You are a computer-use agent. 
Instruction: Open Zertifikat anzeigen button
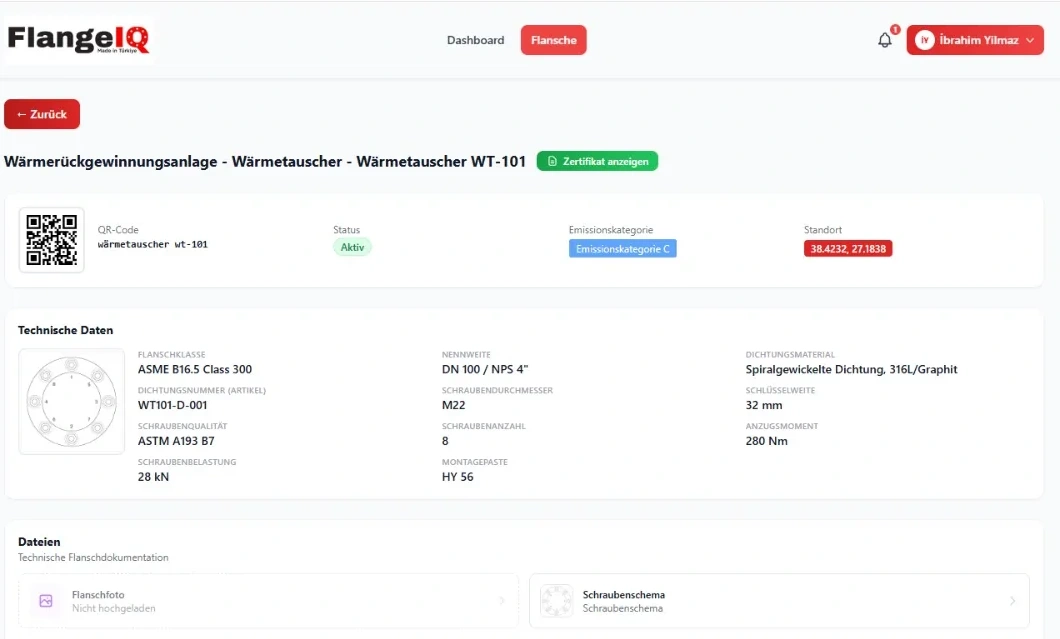pos(598,161)
